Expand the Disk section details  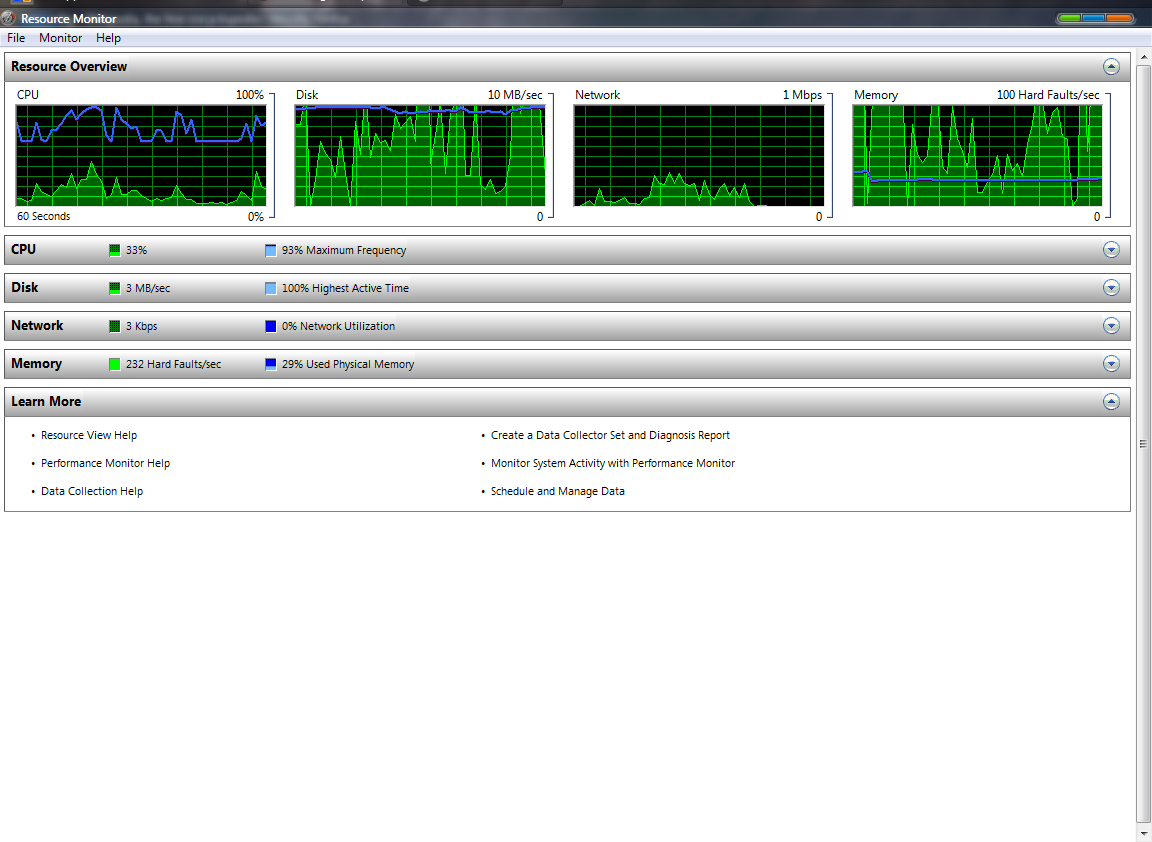1111,287
